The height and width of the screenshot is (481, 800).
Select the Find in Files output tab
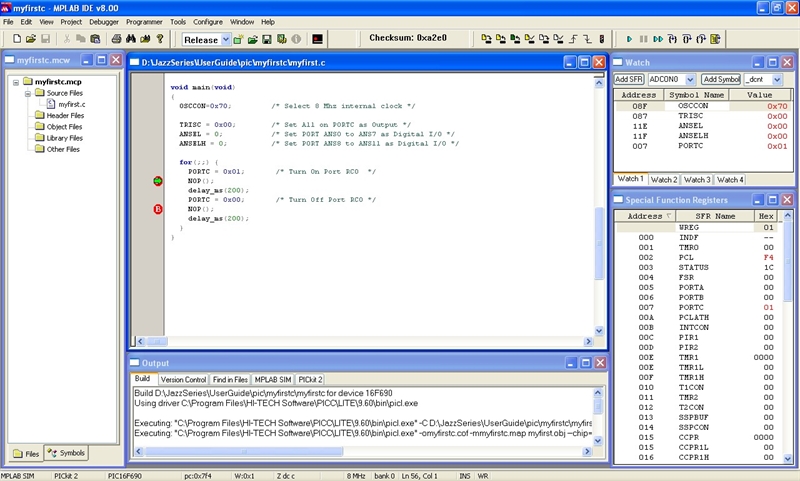[x=230, y=379]
